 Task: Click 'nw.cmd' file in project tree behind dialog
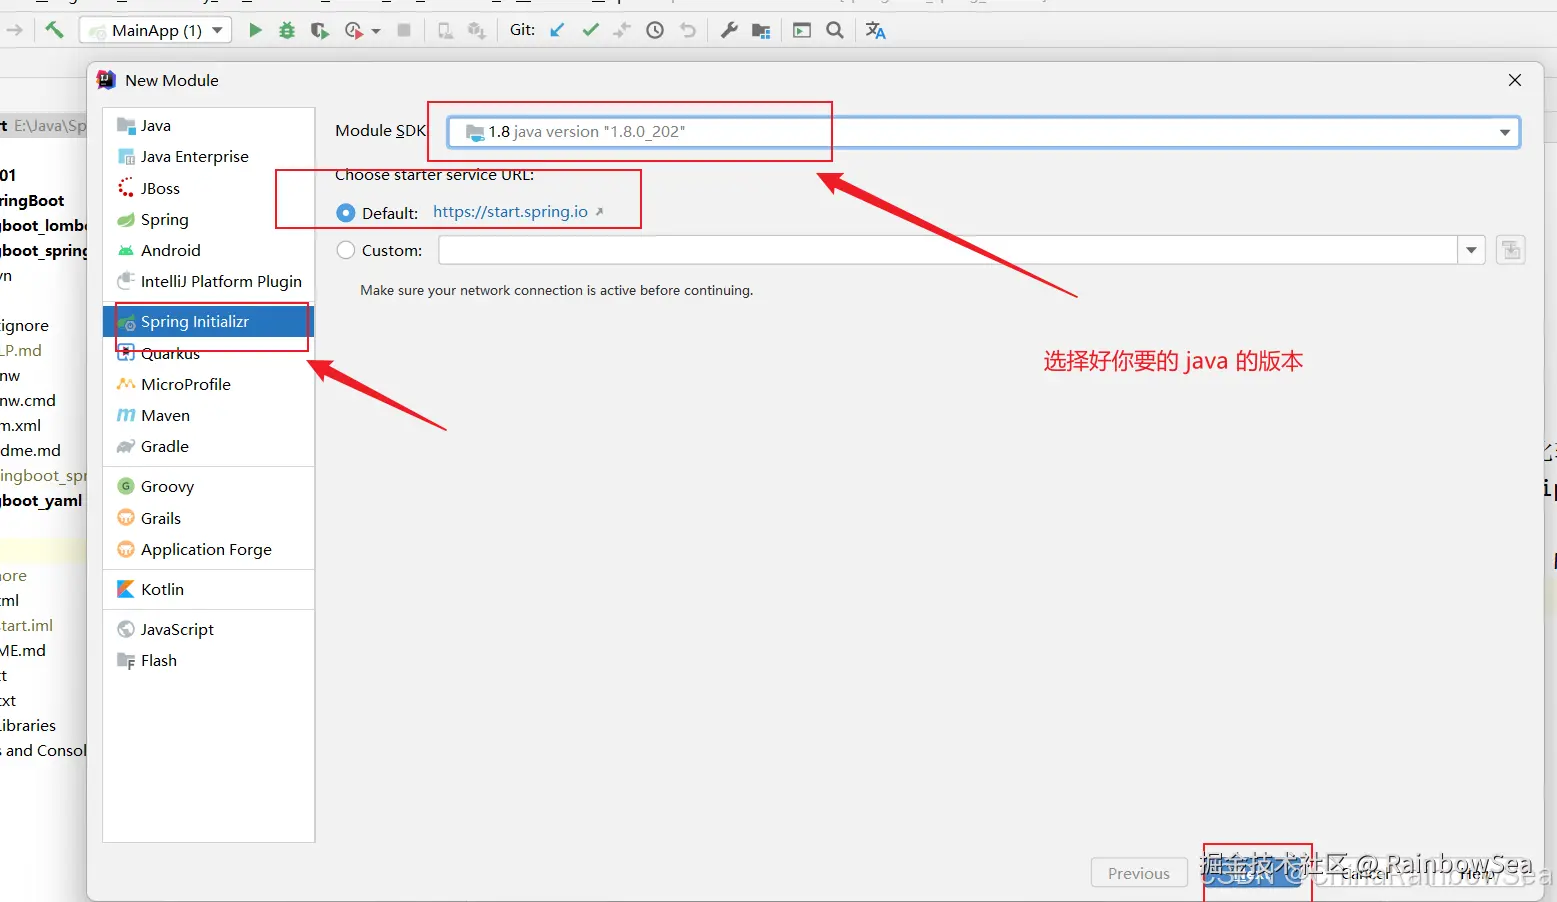click(x=28, y=400)
